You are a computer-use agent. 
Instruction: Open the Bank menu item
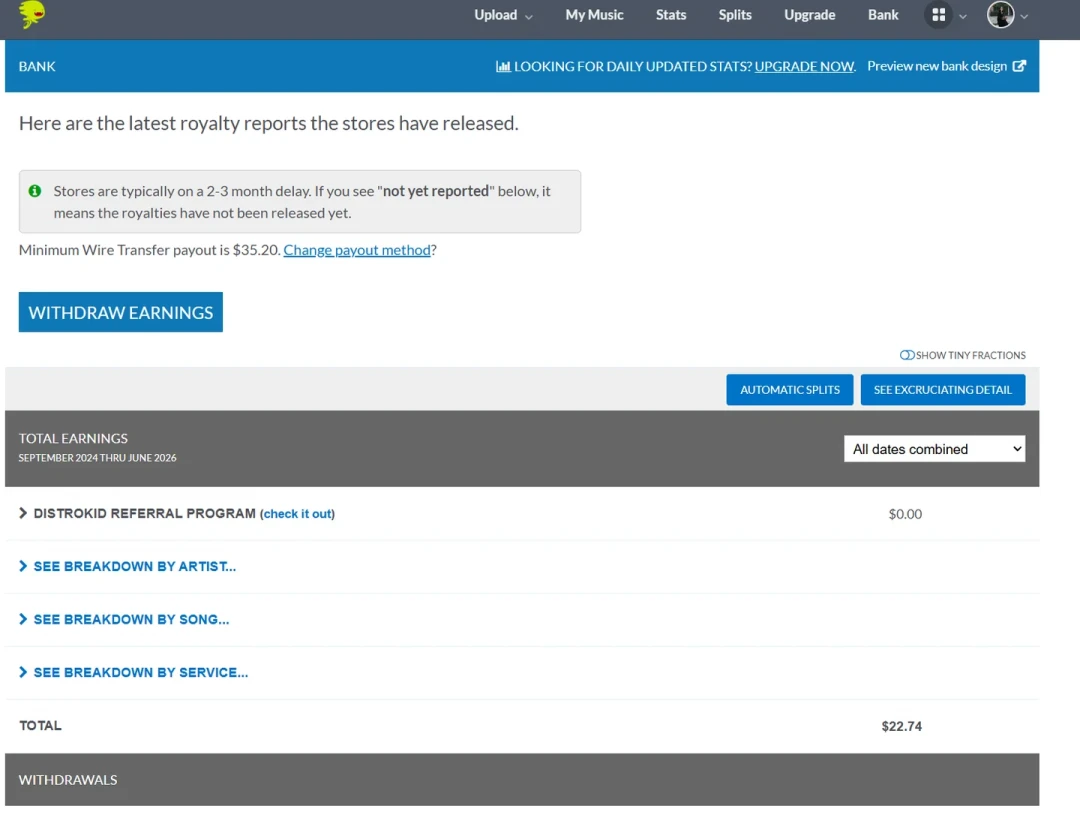click(883, 15)
